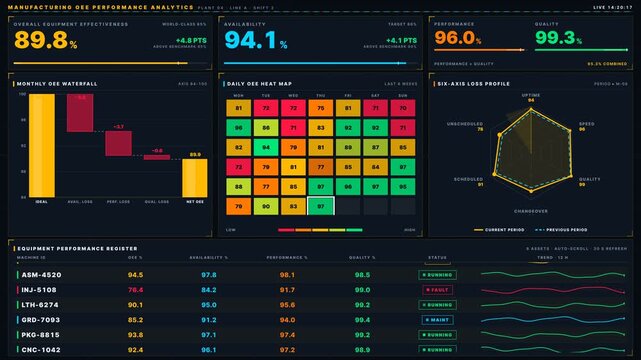Open the ASM-4520 trend sparkline
Image resolution: width=641 pixels, height=360 pixels.
click(x=553, y=275)
